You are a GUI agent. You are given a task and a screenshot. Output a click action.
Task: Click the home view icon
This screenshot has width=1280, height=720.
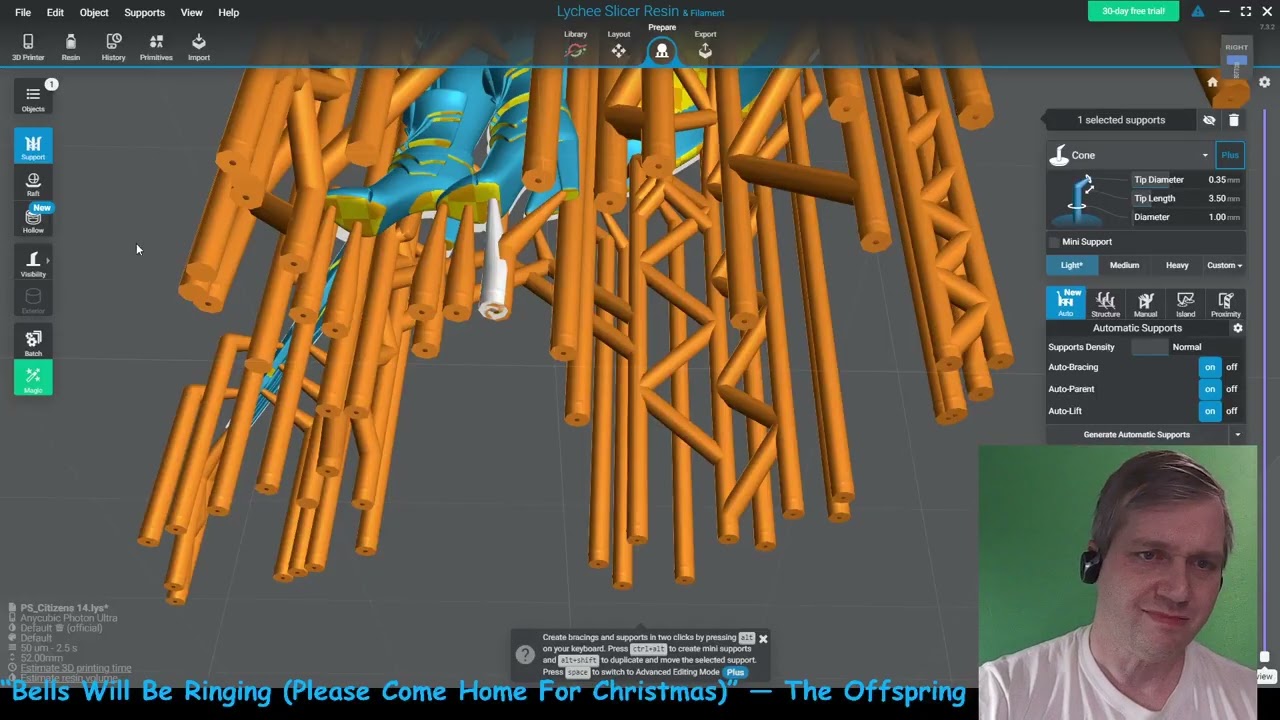point(1212,83)
